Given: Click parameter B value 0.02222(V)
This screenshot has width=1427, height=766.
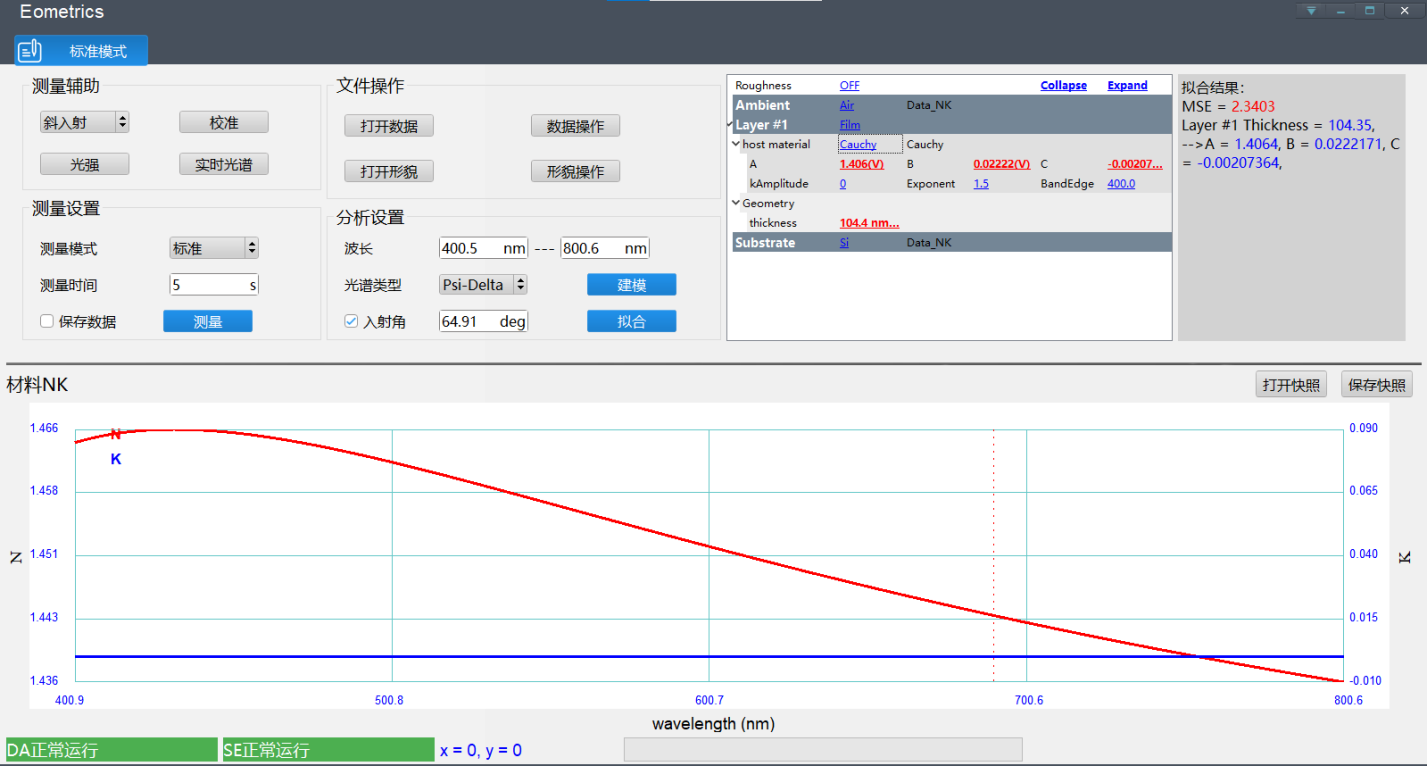Looking at the screenshot, I should [x=1001, y=164].
